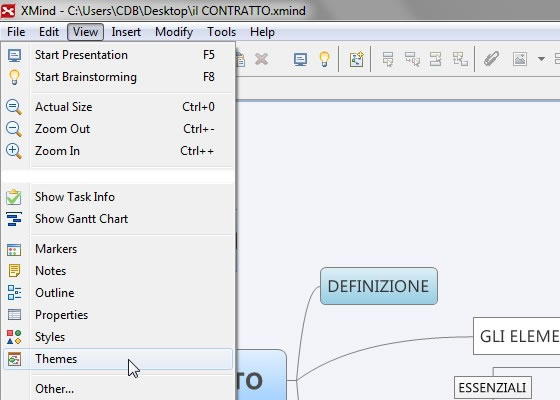This screenshot has height=400, width=560.
Task: Click the Zoom In magnifier icon
Action: point(14,151)
